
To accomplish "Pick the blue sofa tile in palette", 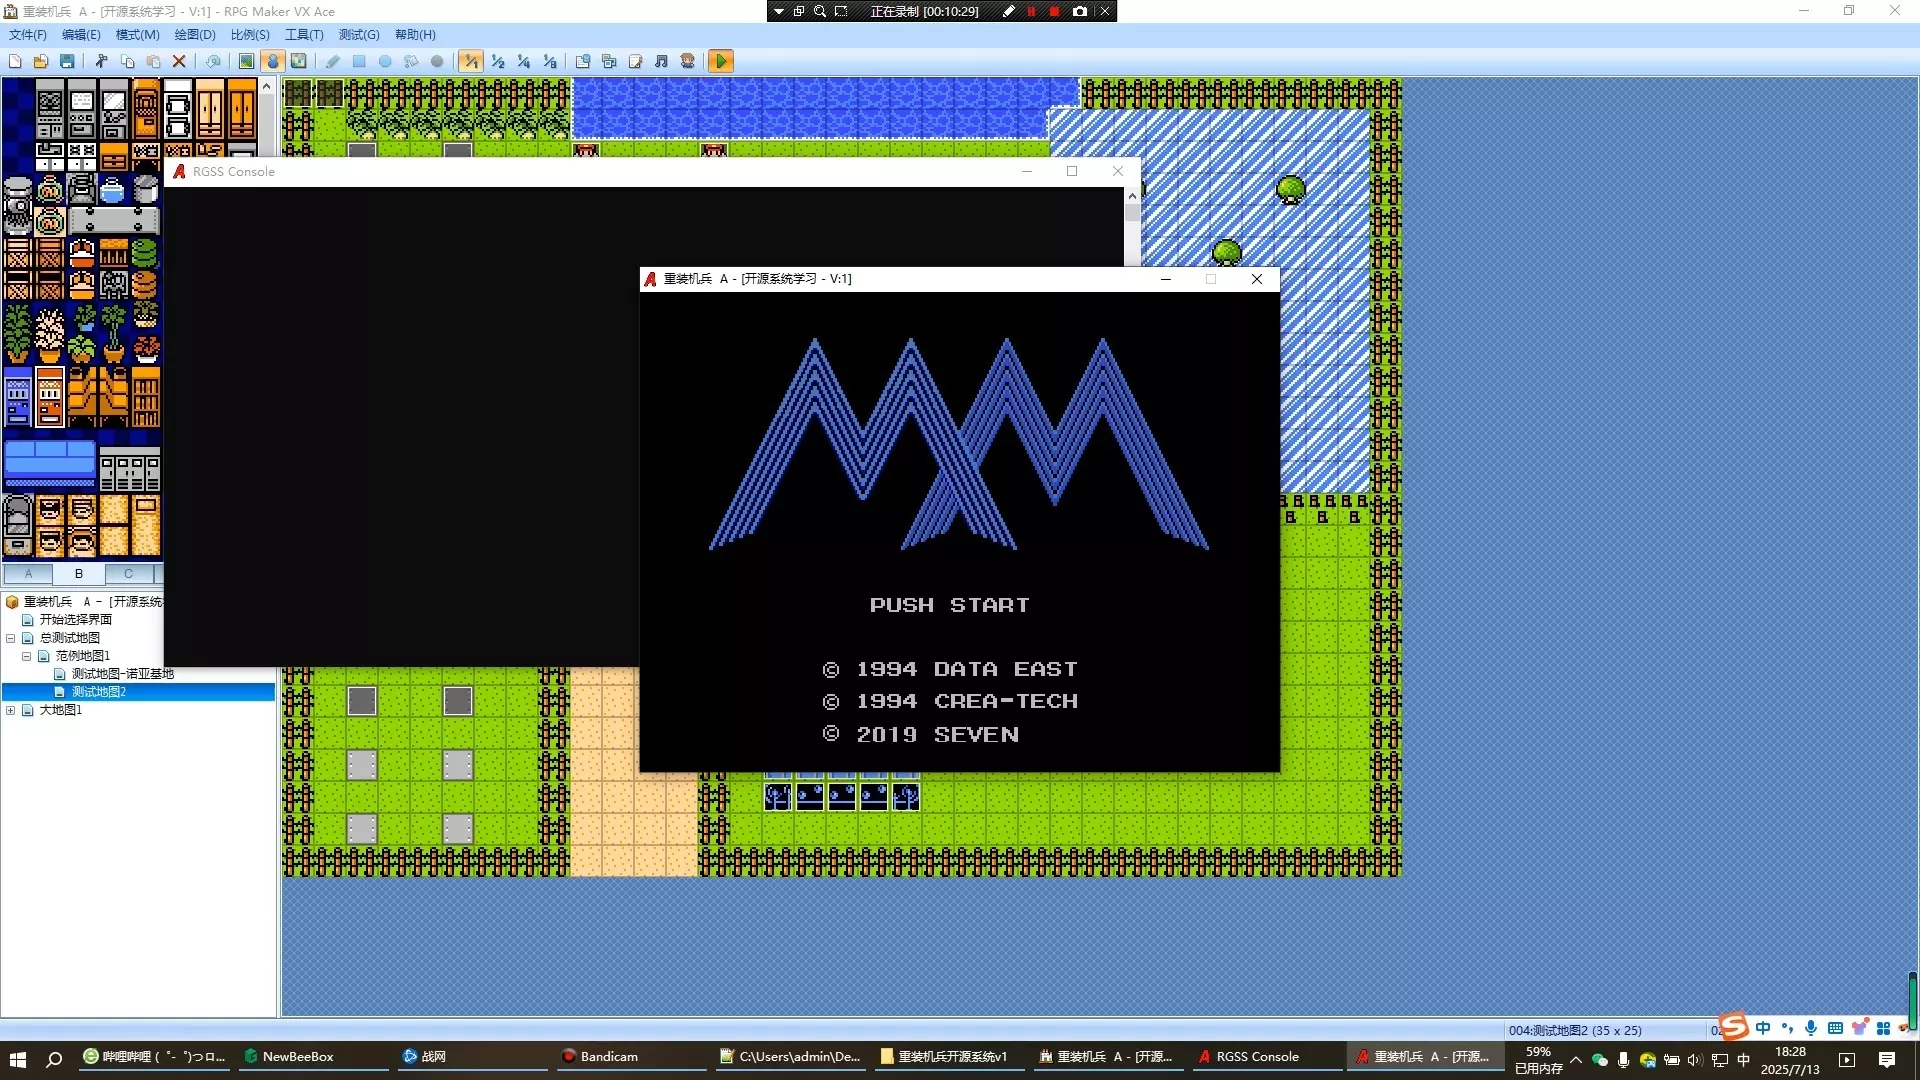I will tap(49, 461).
